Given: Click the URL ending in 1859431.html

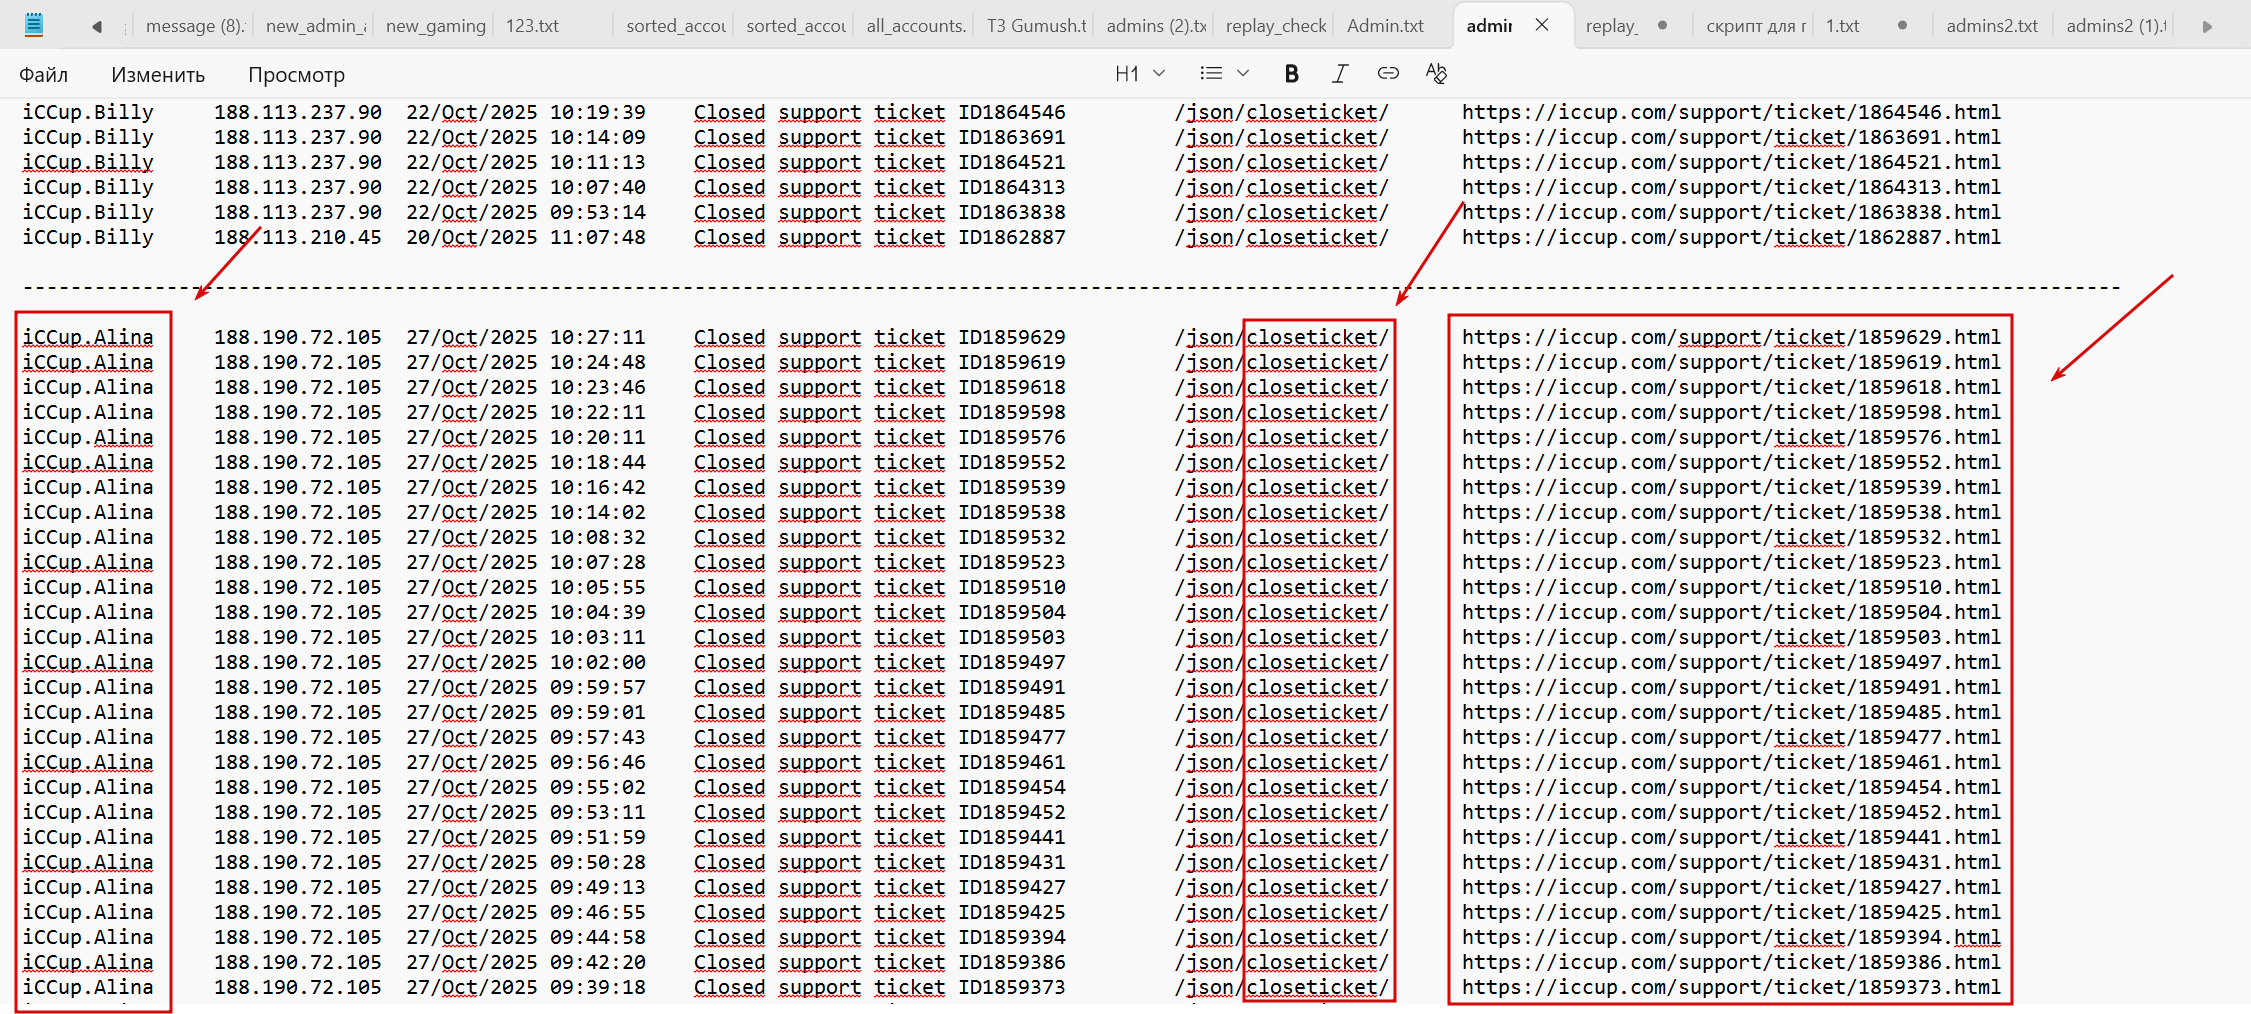Looking at the screenshot, I should [x=1731, y=862].
